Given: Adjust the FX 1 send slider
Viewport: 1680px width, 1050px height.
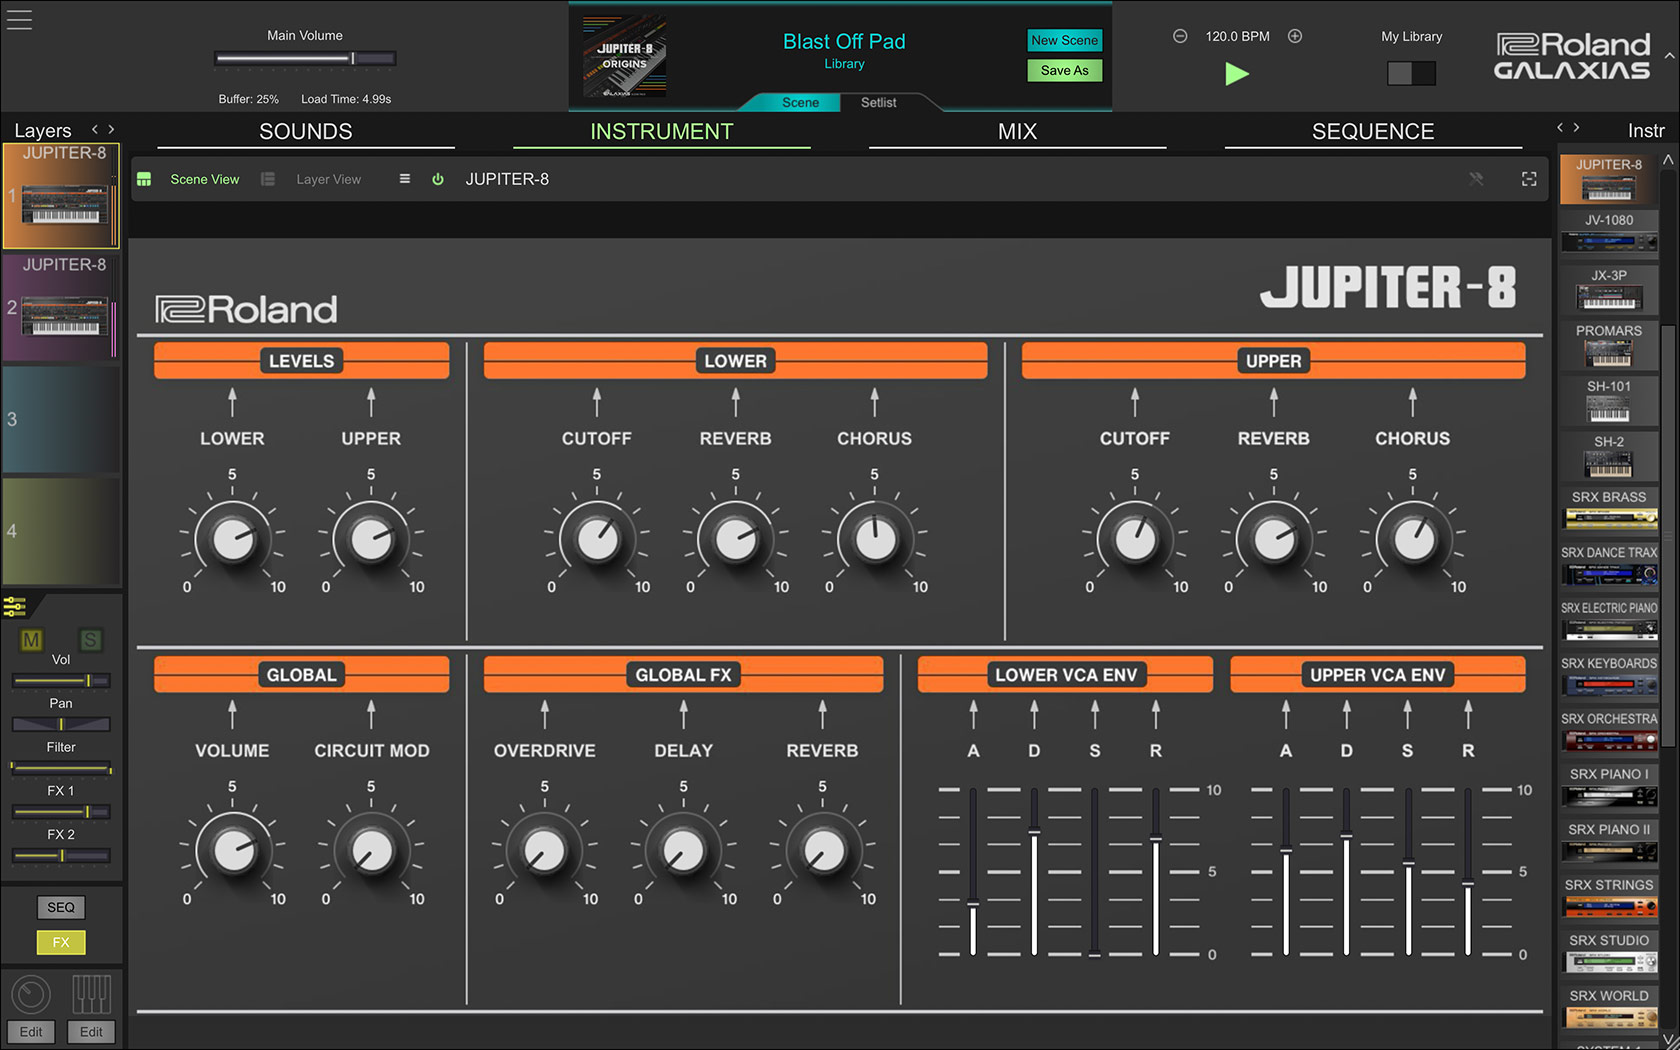Looking at the screenshot, I should pos(61,812).
